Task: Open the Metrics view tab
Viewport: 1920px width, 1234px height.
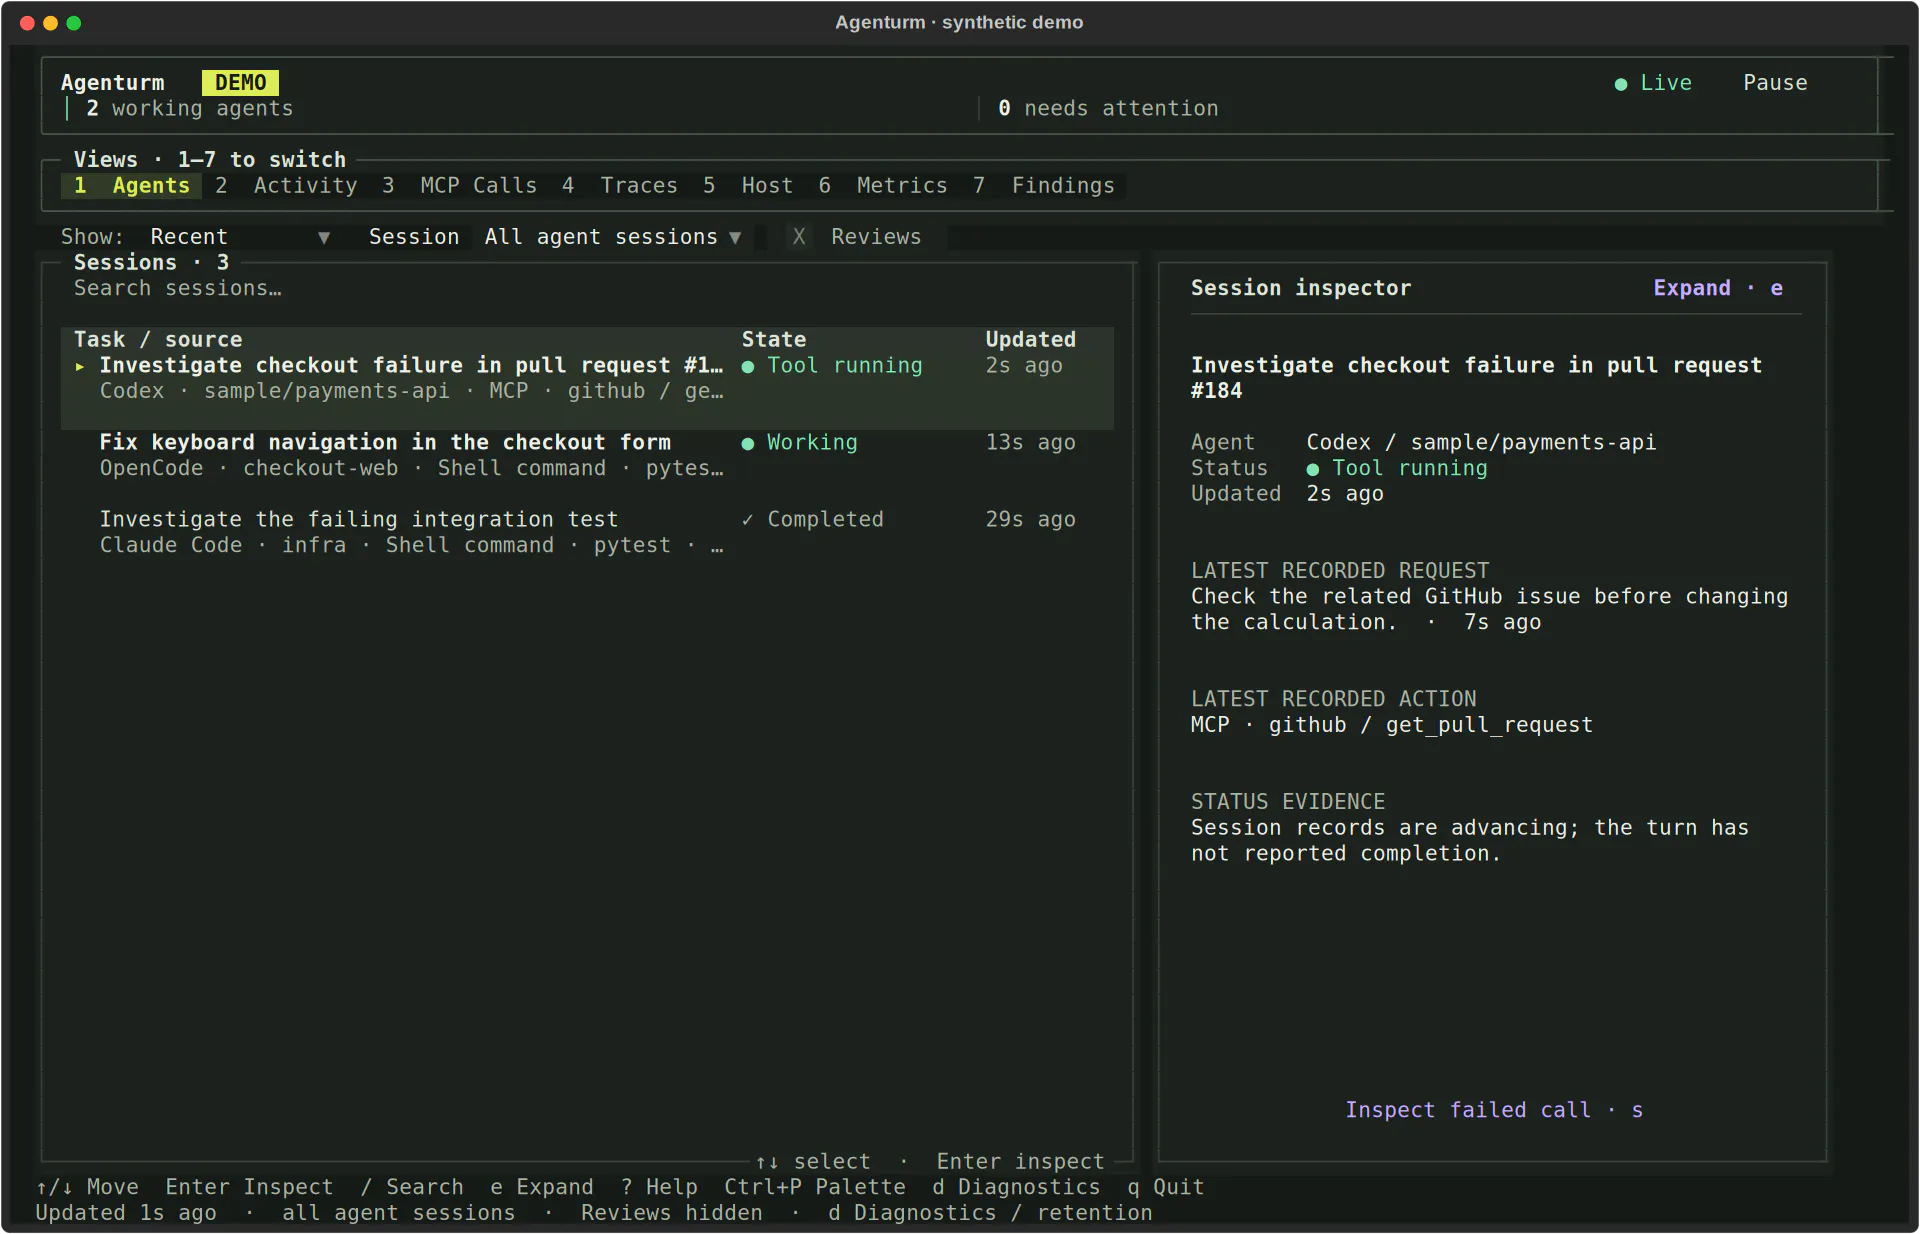Action: (x=883, y=185)
